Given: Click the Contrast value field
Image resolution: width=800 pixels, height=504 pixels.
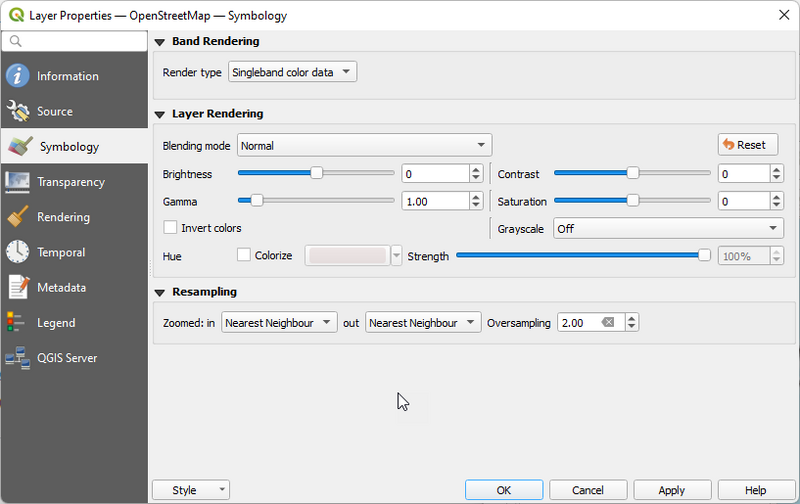Looking at the screenshot, I should tap(744, 174).
